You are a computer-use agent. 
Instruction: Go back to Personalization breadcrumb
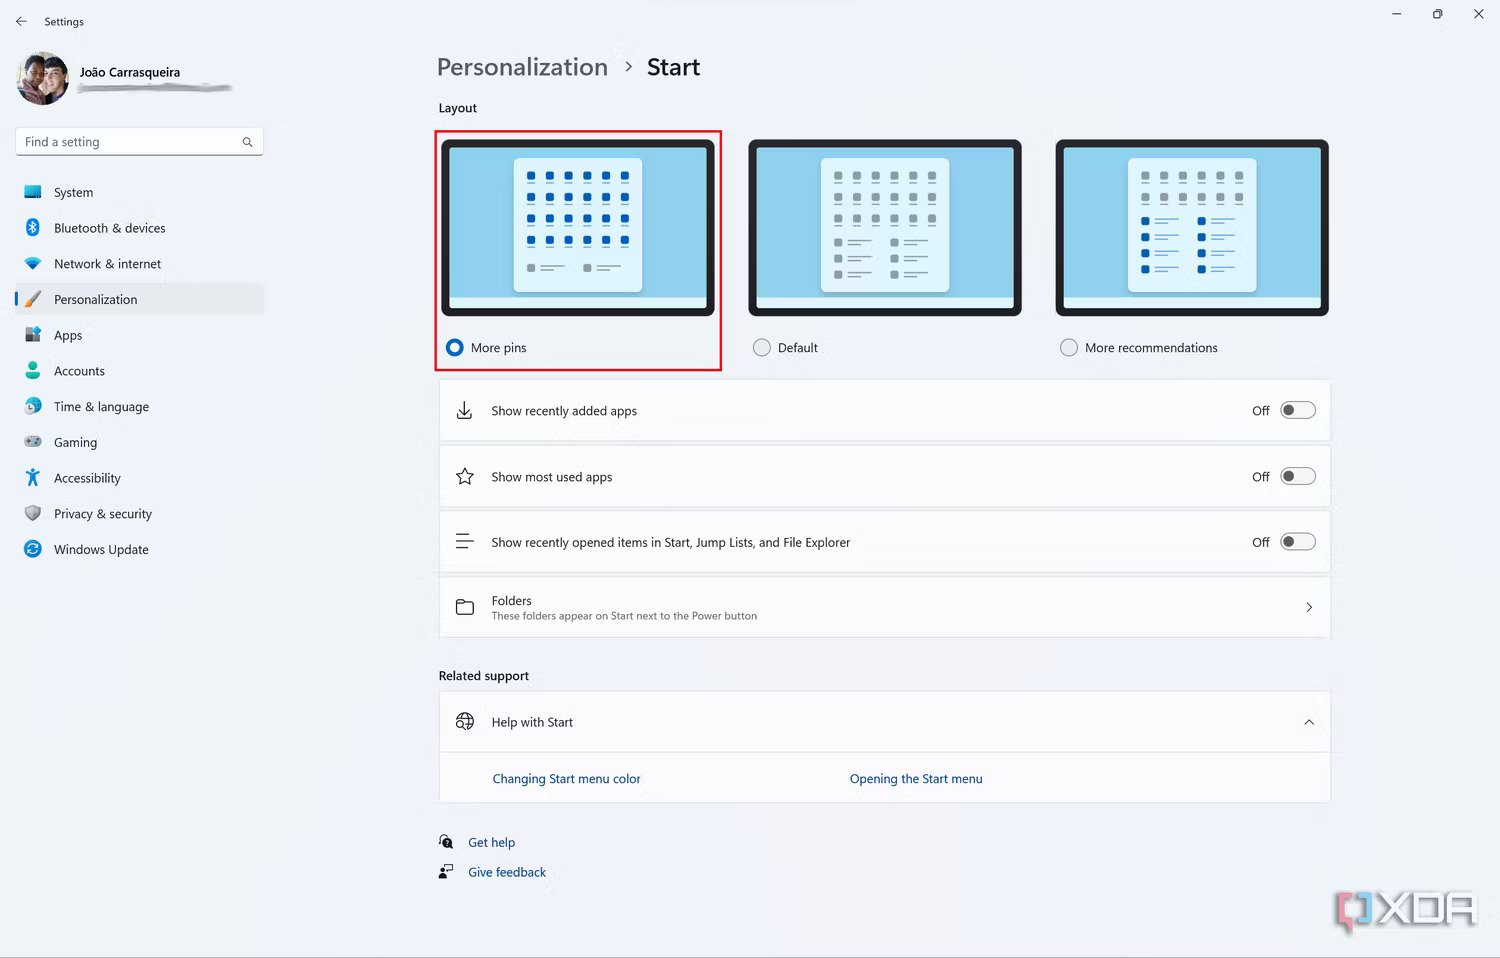(522, 67)
